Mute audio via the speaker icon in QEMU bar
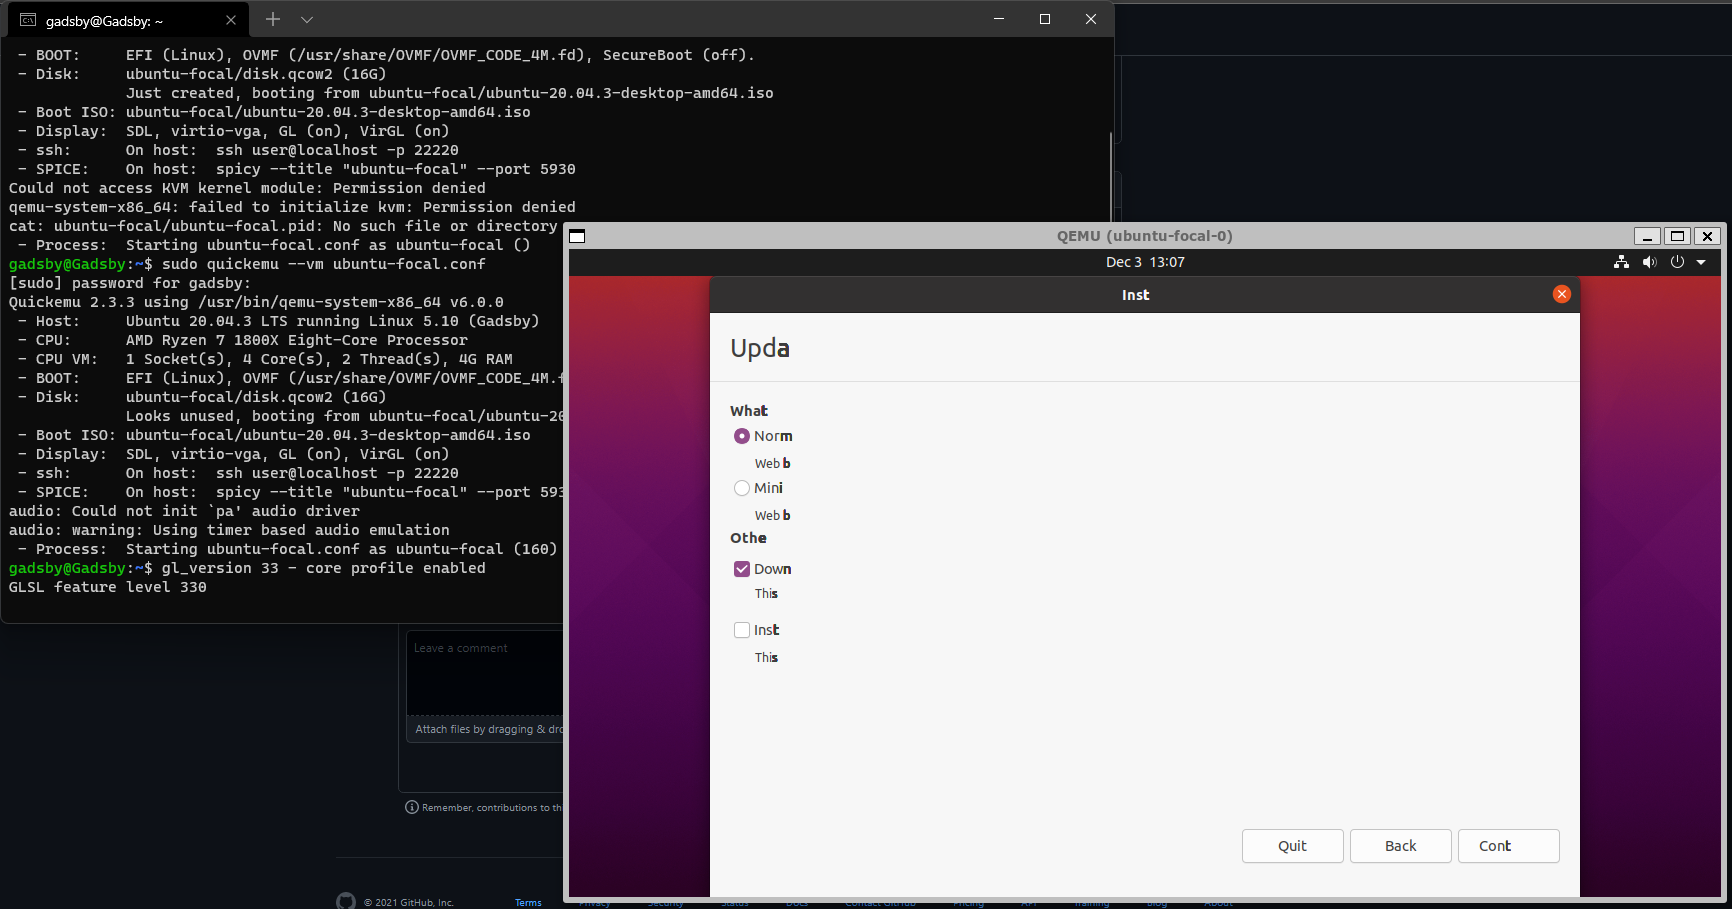 1650,262
